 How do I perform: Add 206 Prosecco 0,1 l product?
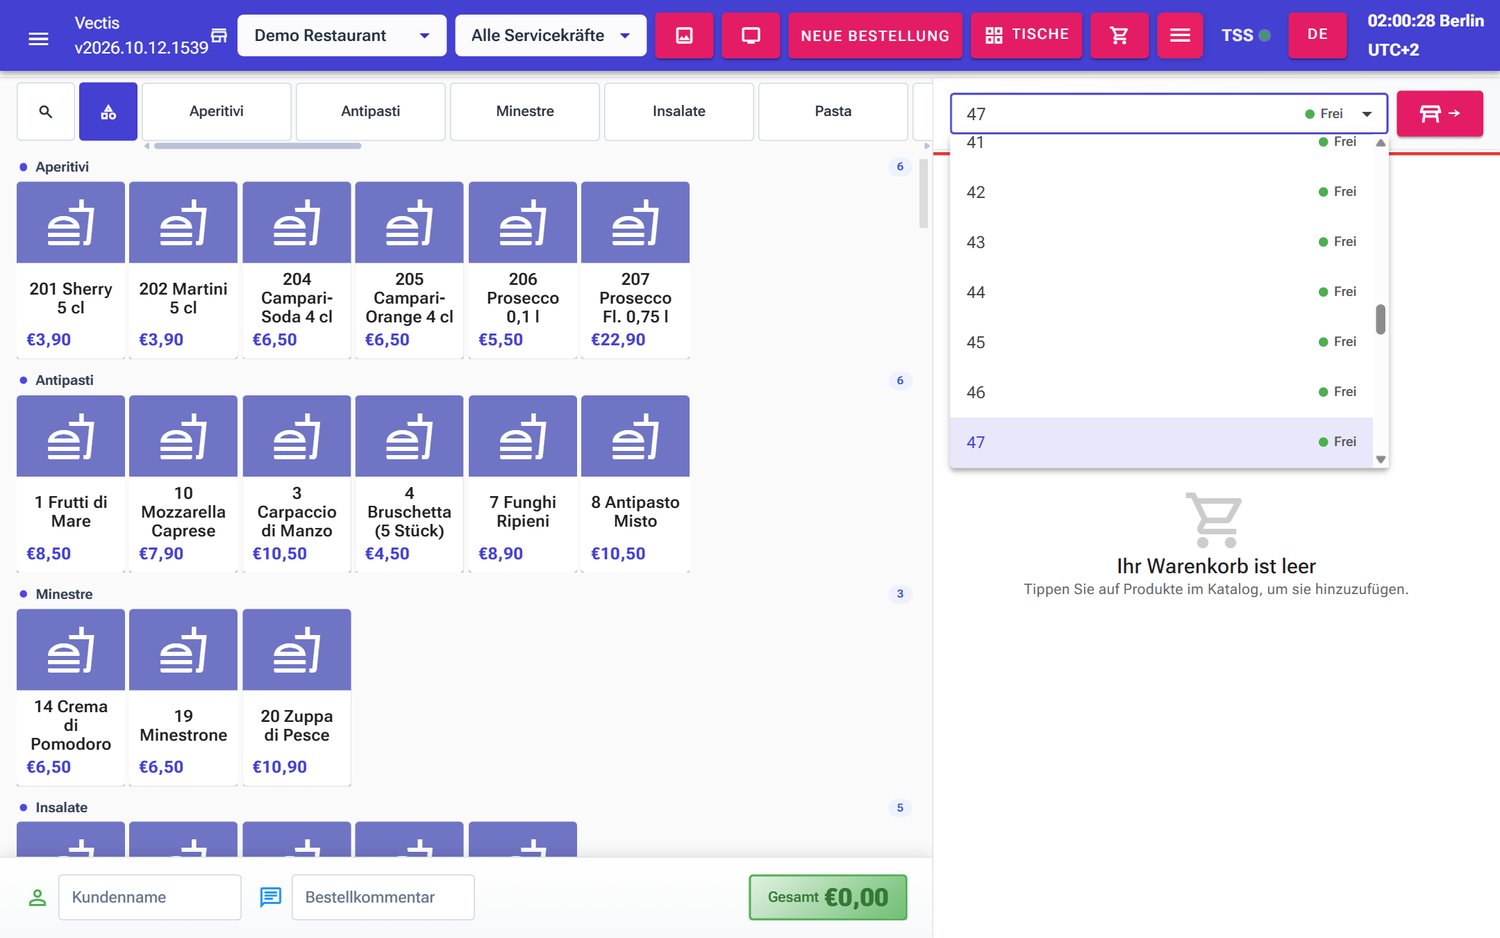[523, 269]
